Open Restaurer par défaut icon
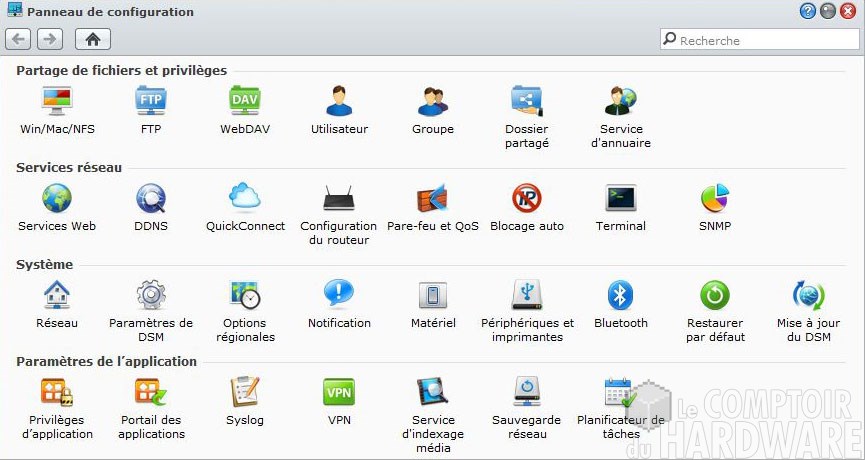The height and width of the screenshot is (460, 865). [715, 295]
